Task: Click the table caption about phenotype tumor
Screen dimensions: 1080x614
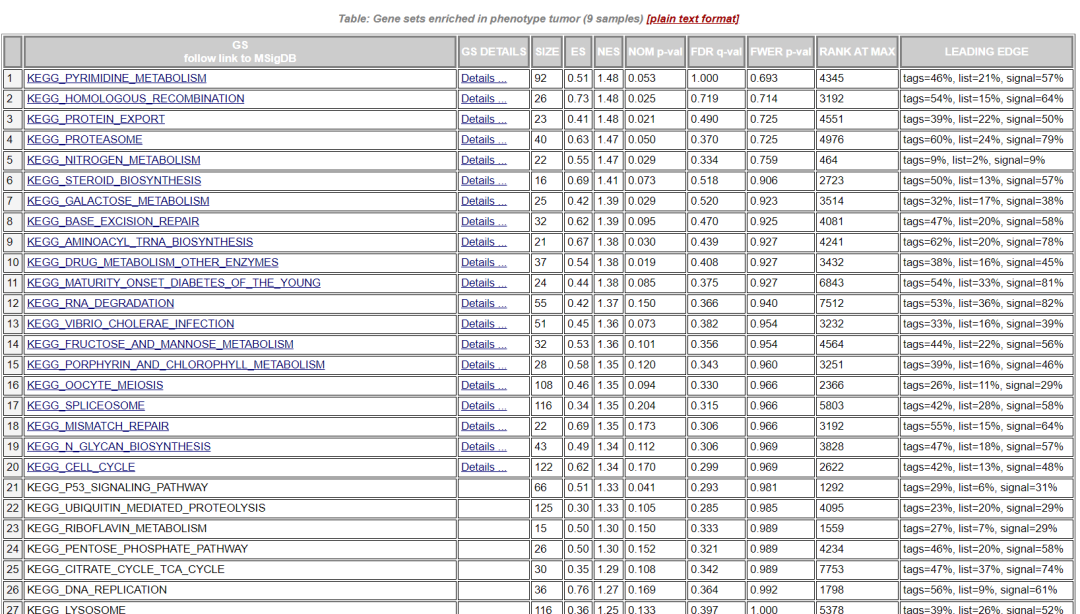Action: (x=490, y=19)
